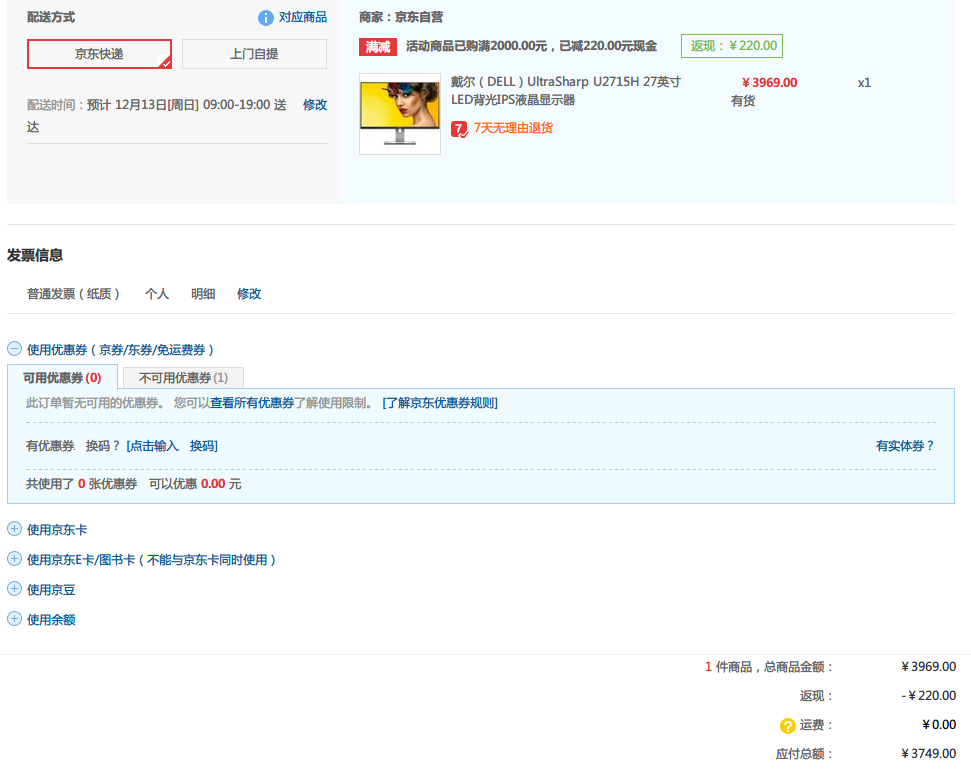This screenshot has width=971, height=770.
Task: Click the 有实体券? link
Action: pos(905,445)
